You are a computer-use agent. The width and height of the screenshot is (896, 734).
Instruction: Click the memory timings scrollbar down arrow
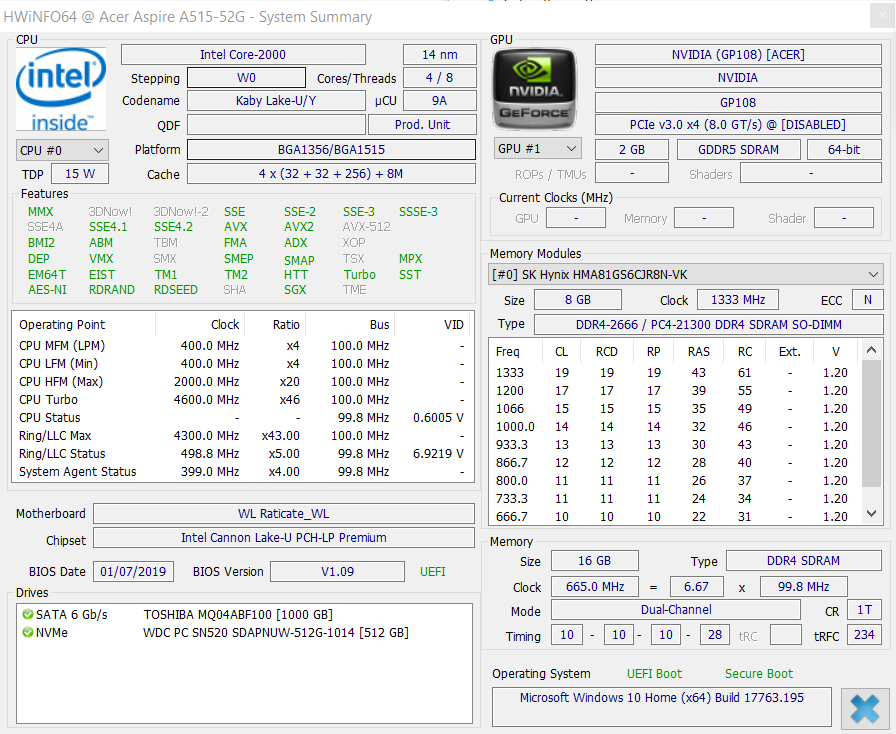(871, 513)
